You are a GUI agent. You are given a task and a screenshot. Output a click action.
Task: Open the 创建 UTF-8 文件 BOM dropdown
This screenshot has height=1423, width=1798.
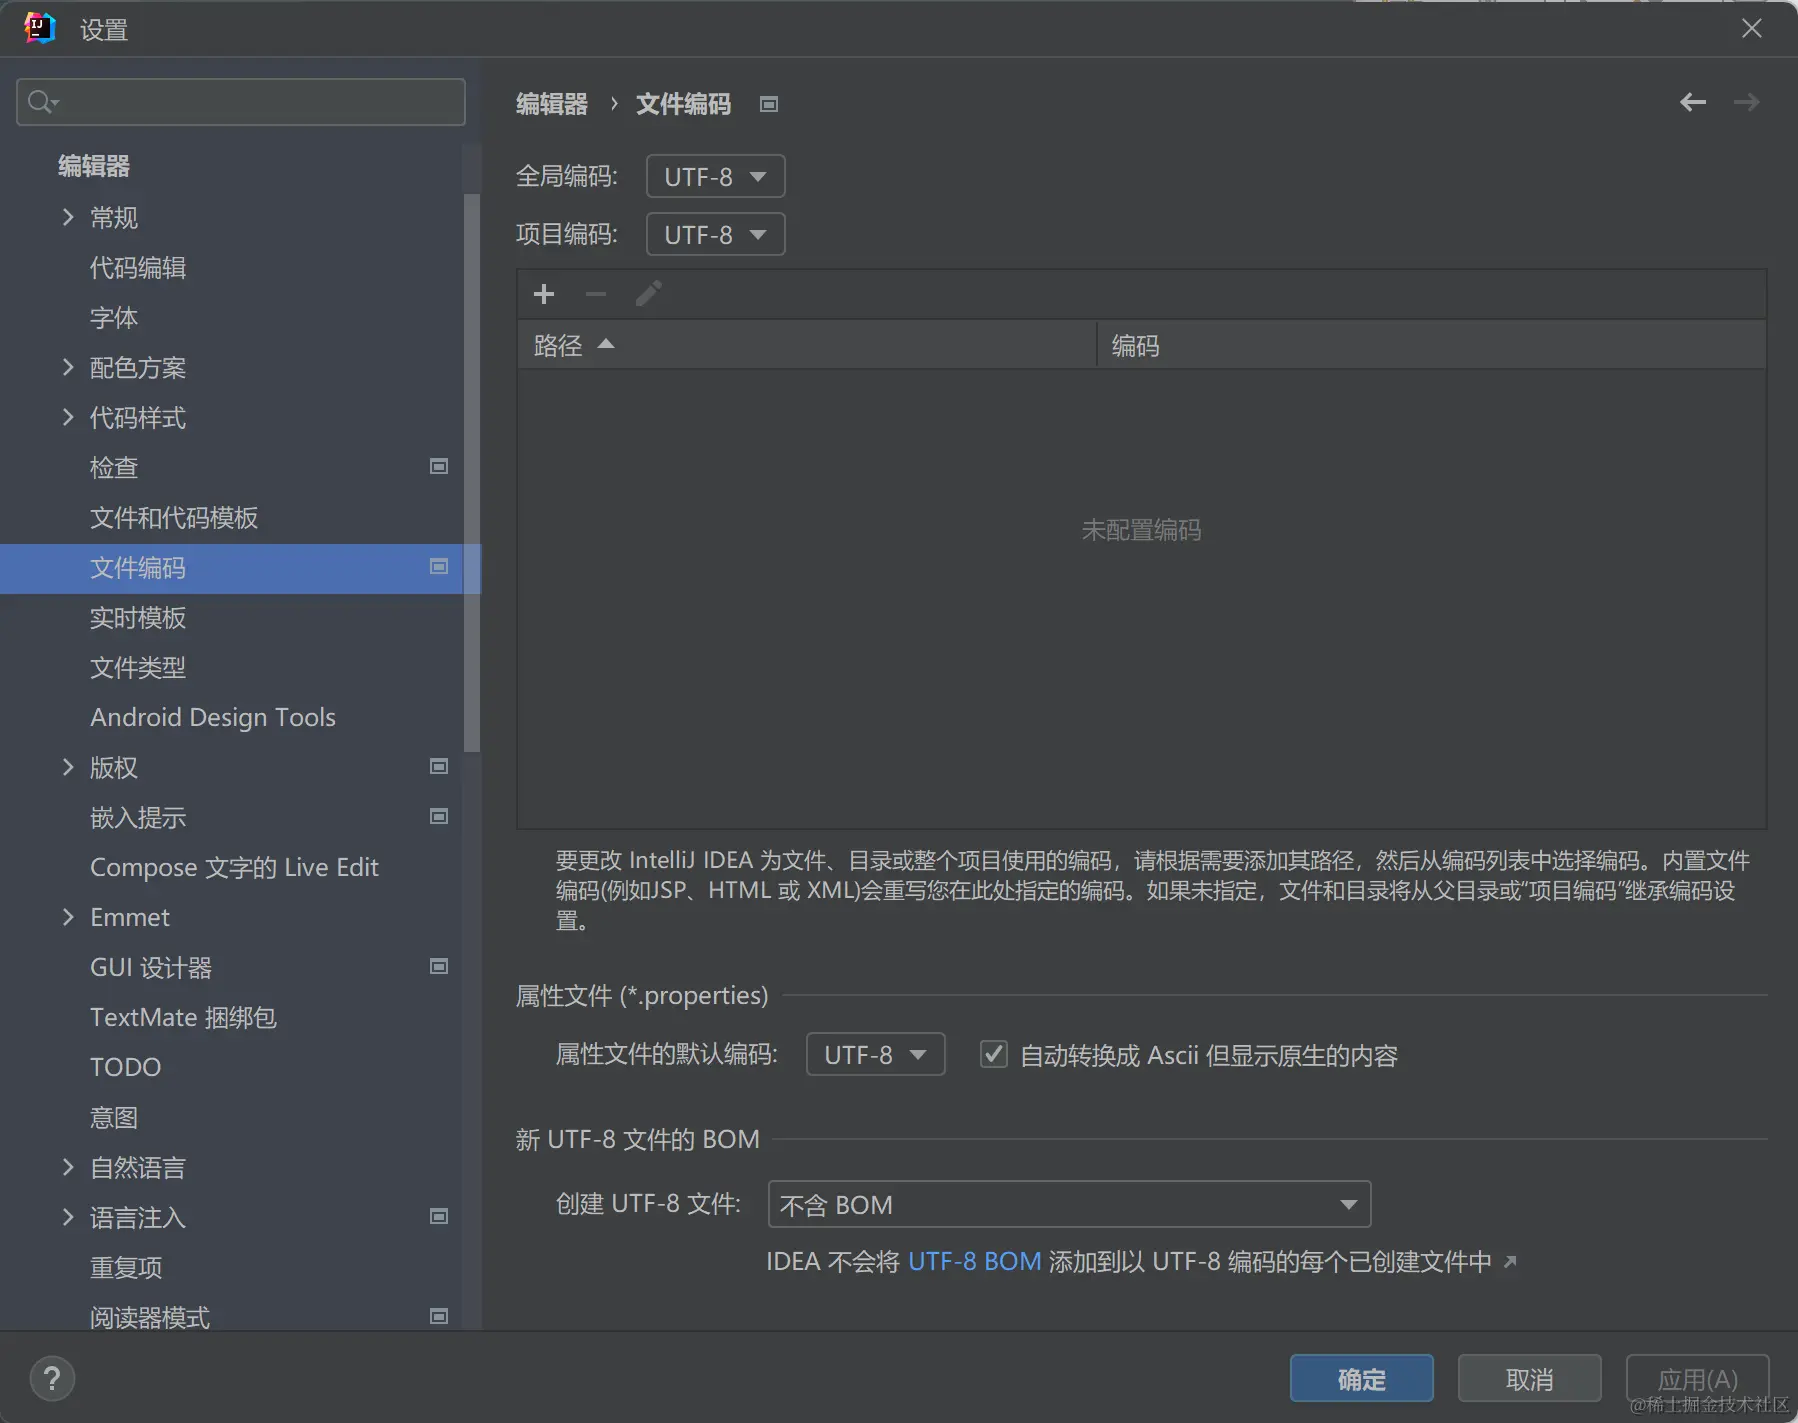click(1069, 1204)
